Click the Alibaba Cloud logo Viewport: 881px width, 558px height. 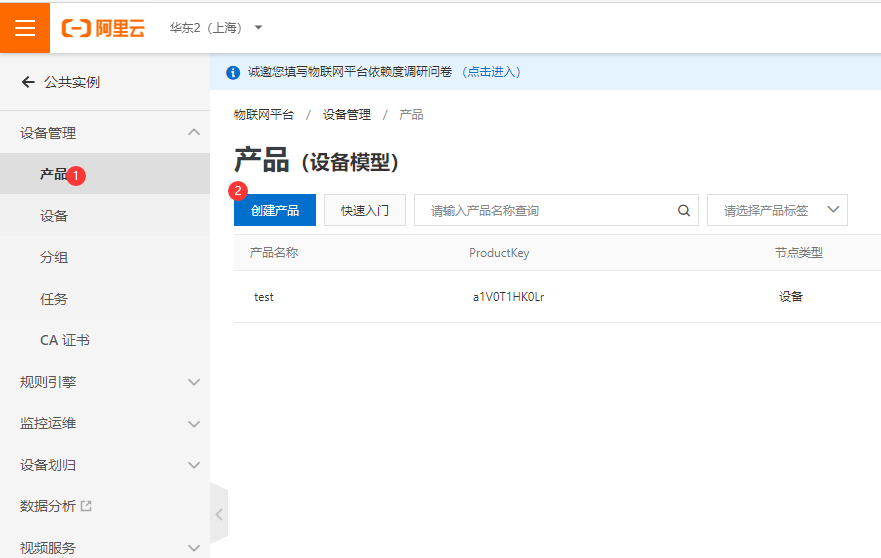tap(103, 28)
